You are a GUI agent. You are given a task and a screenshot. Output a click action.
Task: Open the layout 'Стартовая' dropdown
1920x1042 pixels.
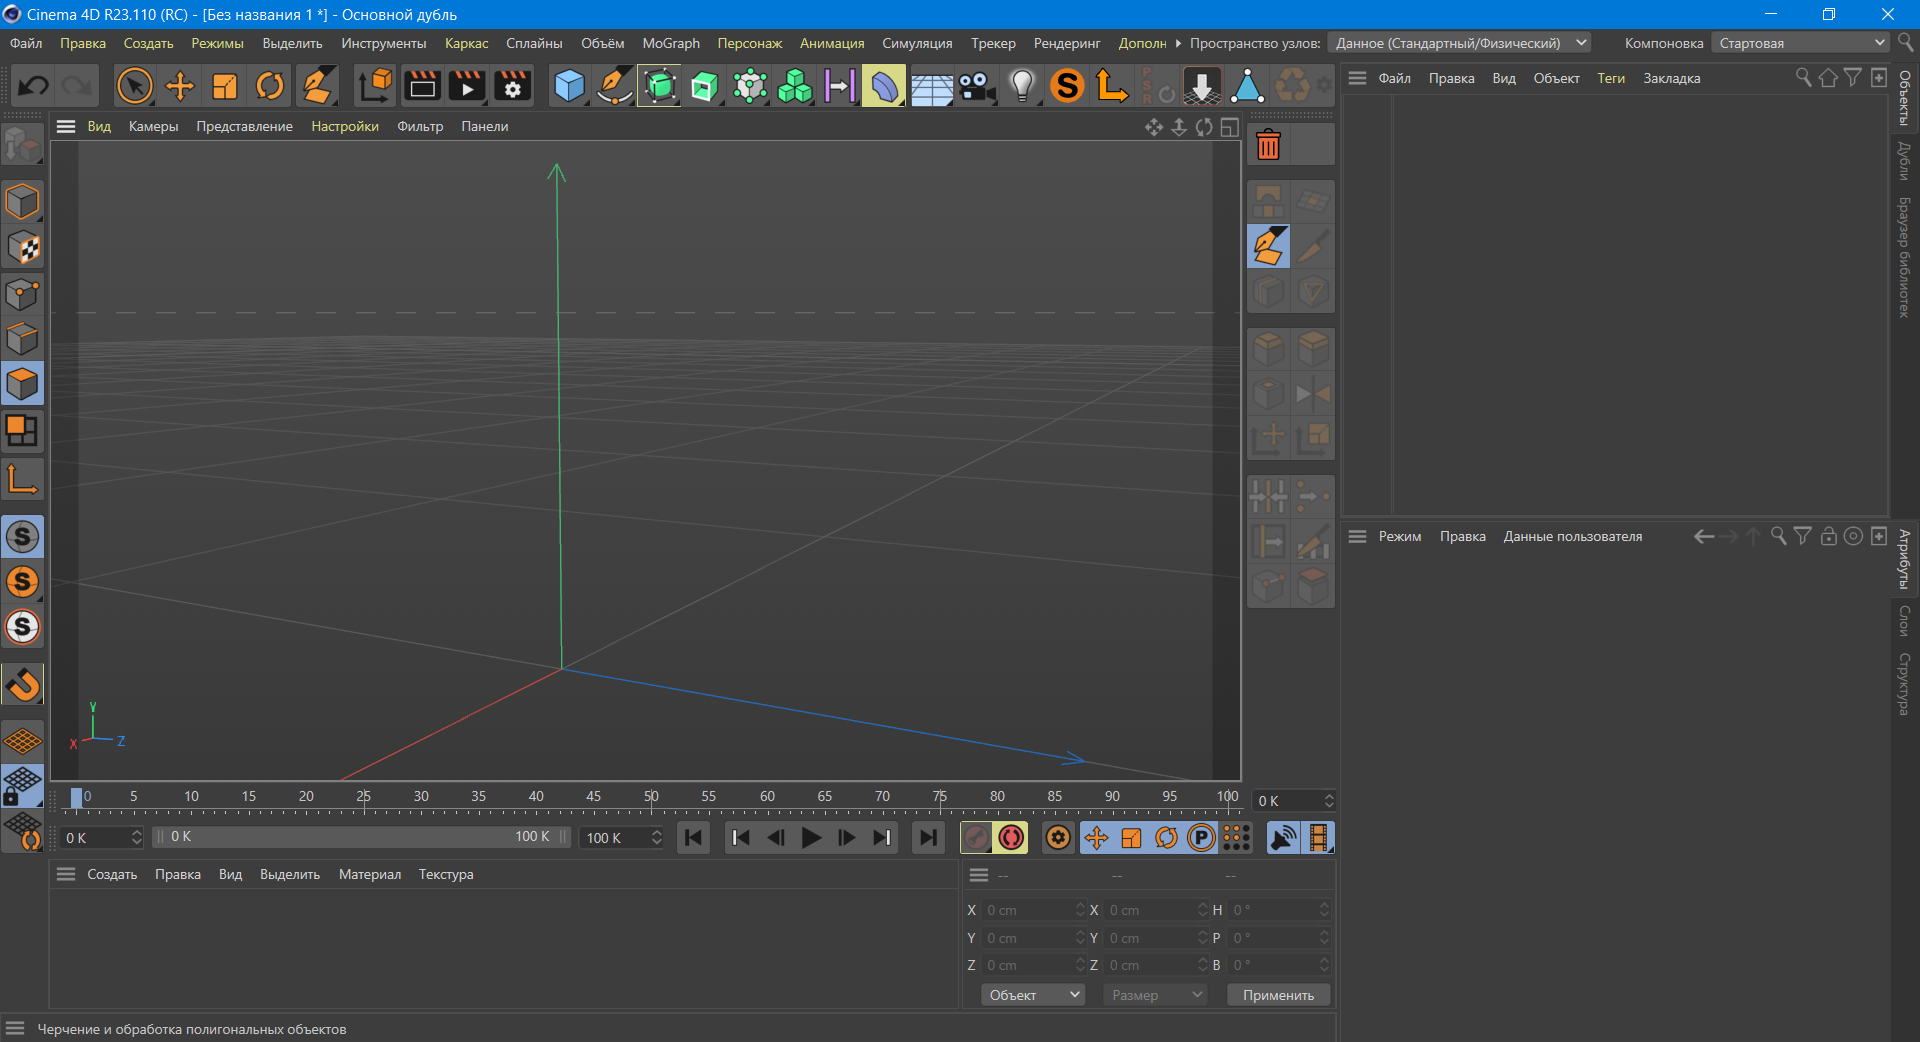click(1801, 43)
